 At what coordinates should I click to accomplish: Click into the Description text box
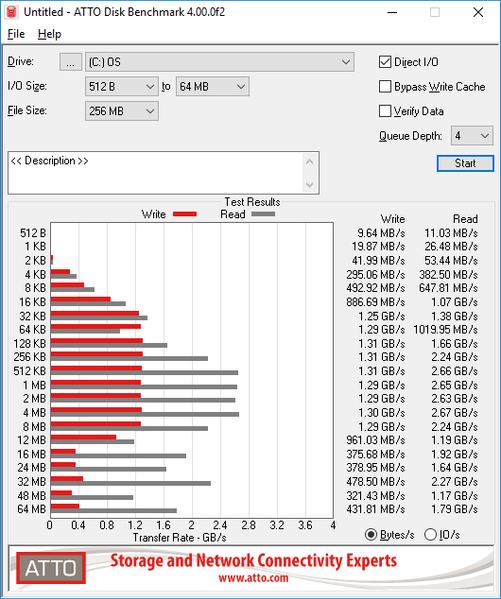coord(156,173)
